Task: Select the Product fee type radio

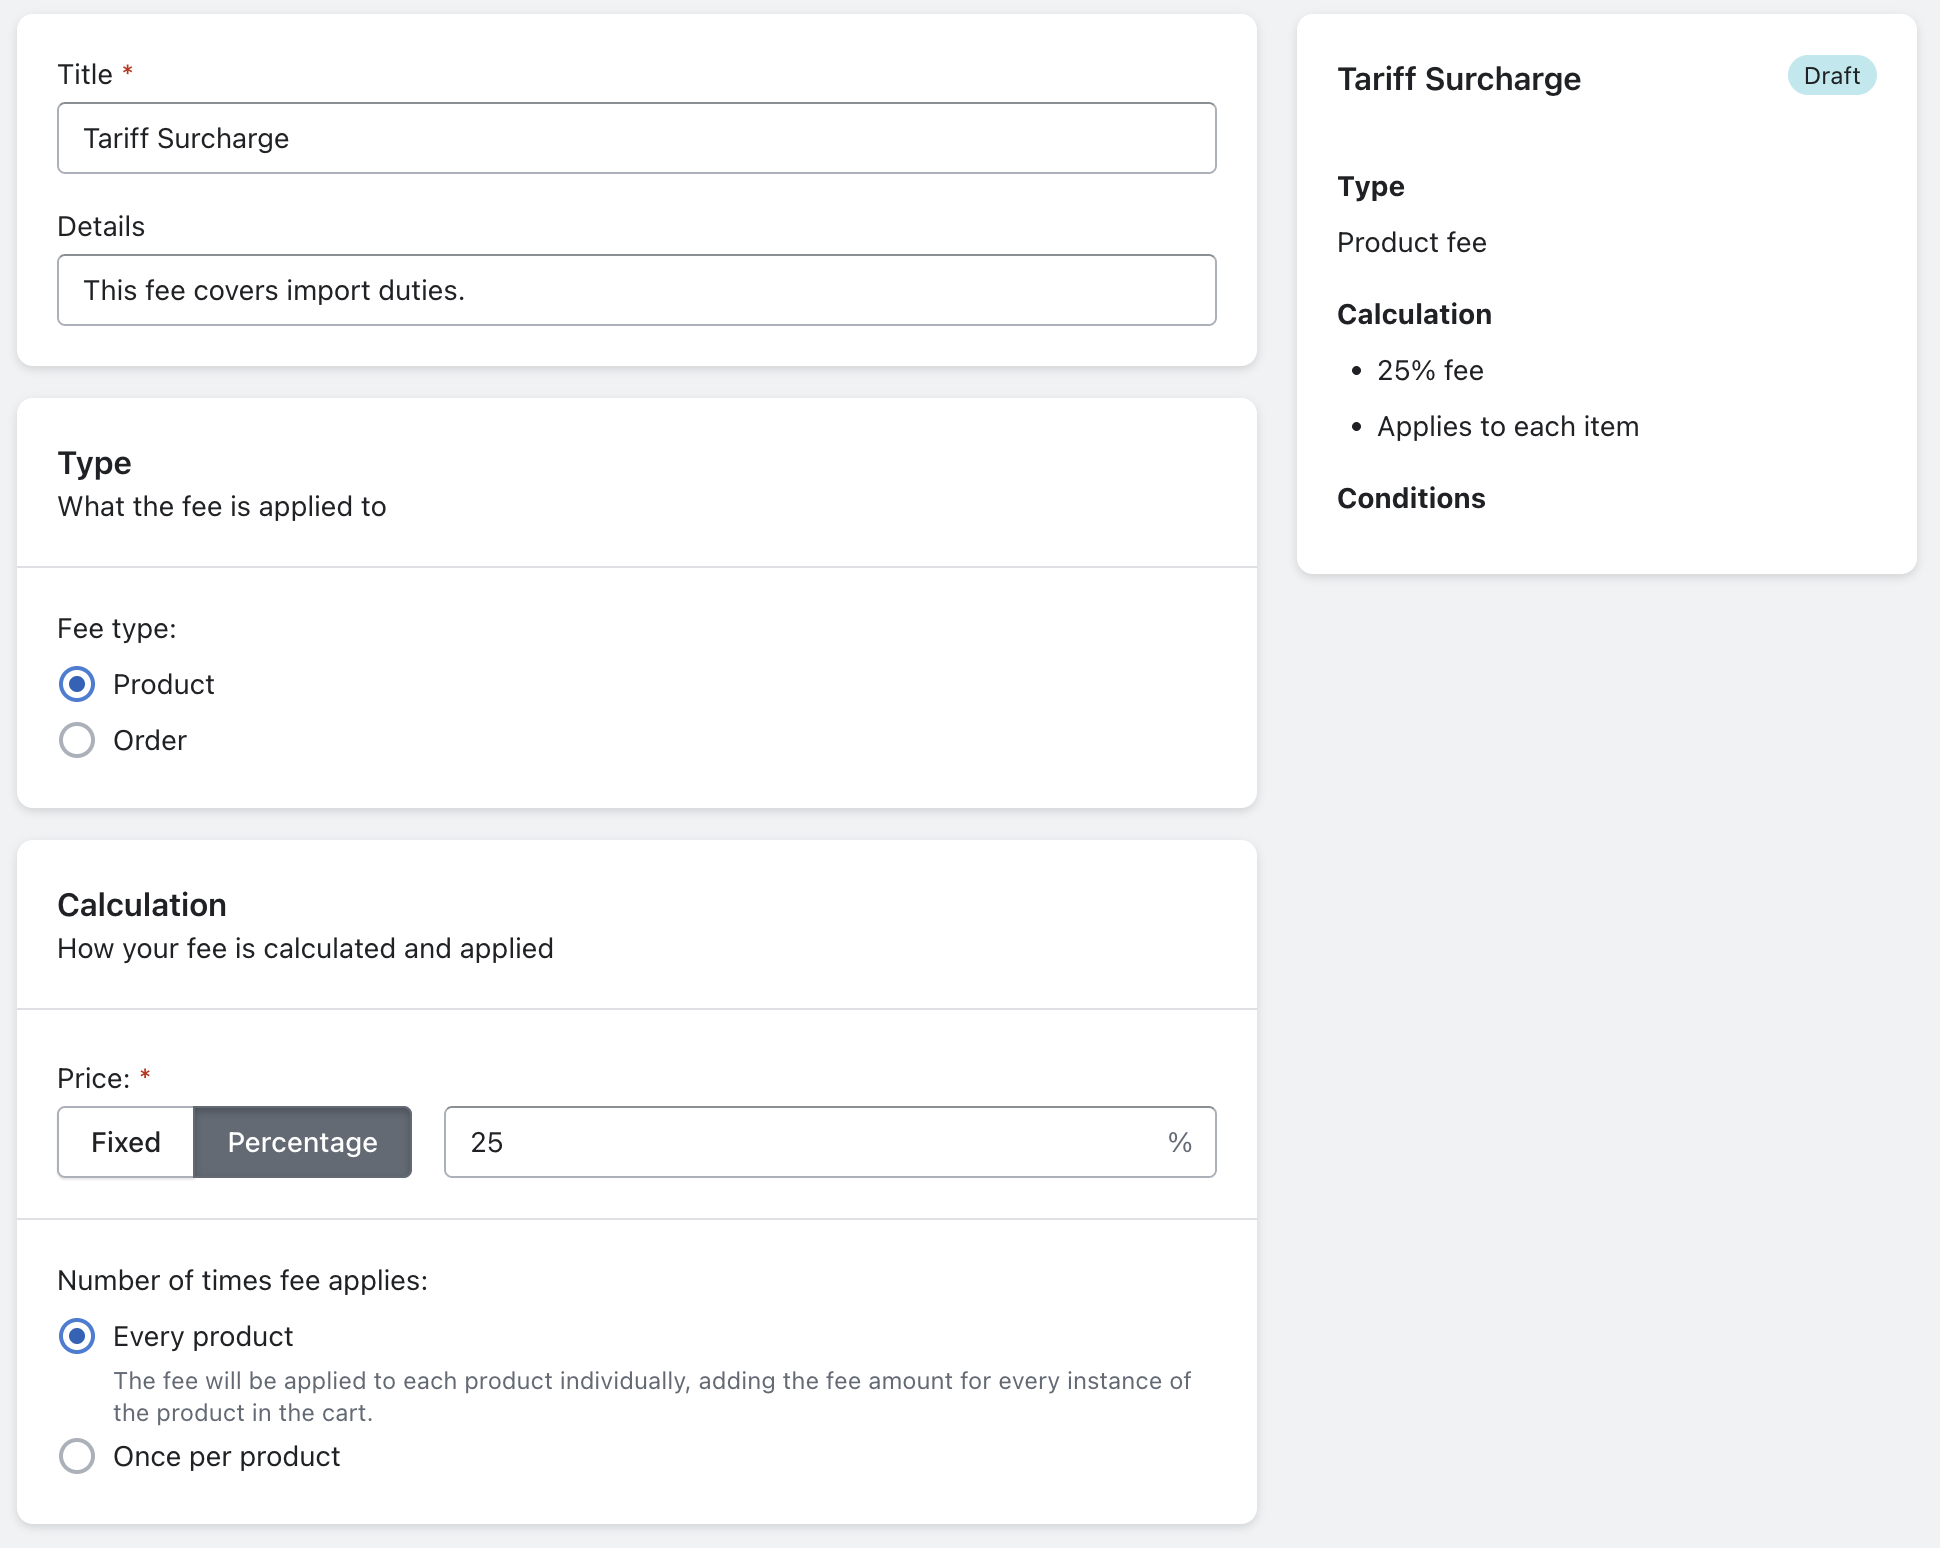Action: (77, 684)
